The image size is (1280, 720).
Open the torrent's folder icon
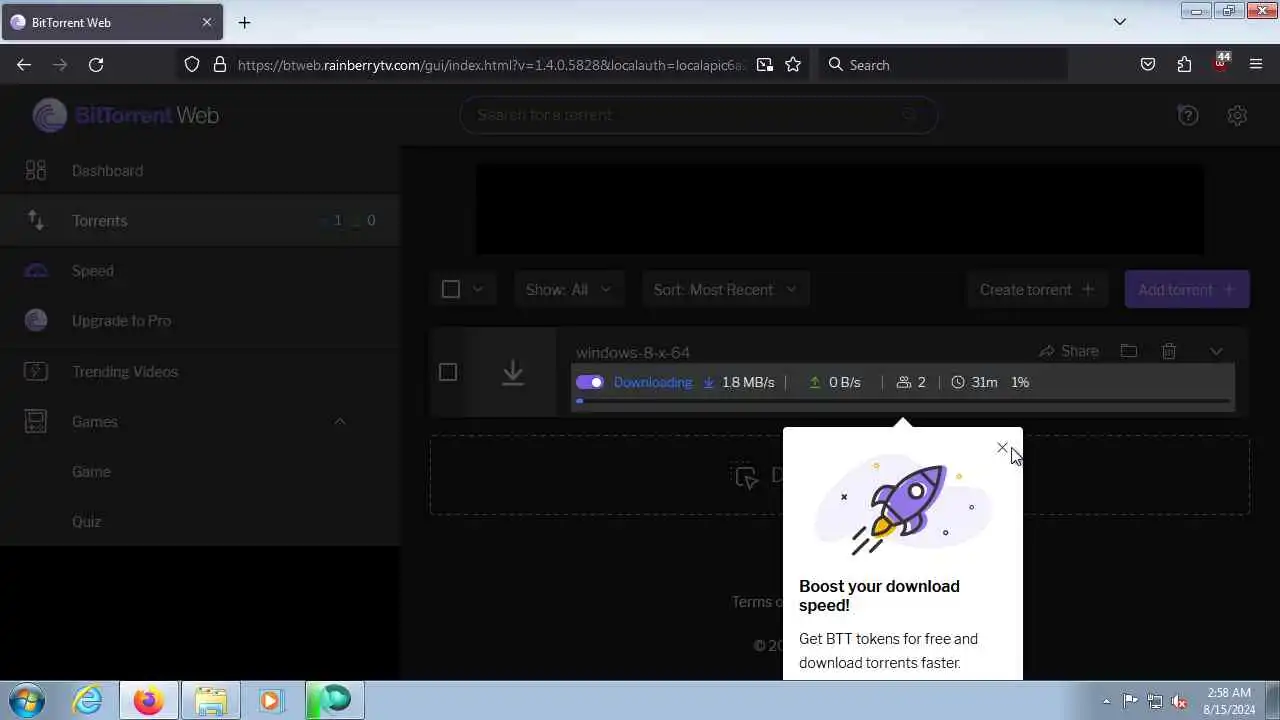point(1129,351)
